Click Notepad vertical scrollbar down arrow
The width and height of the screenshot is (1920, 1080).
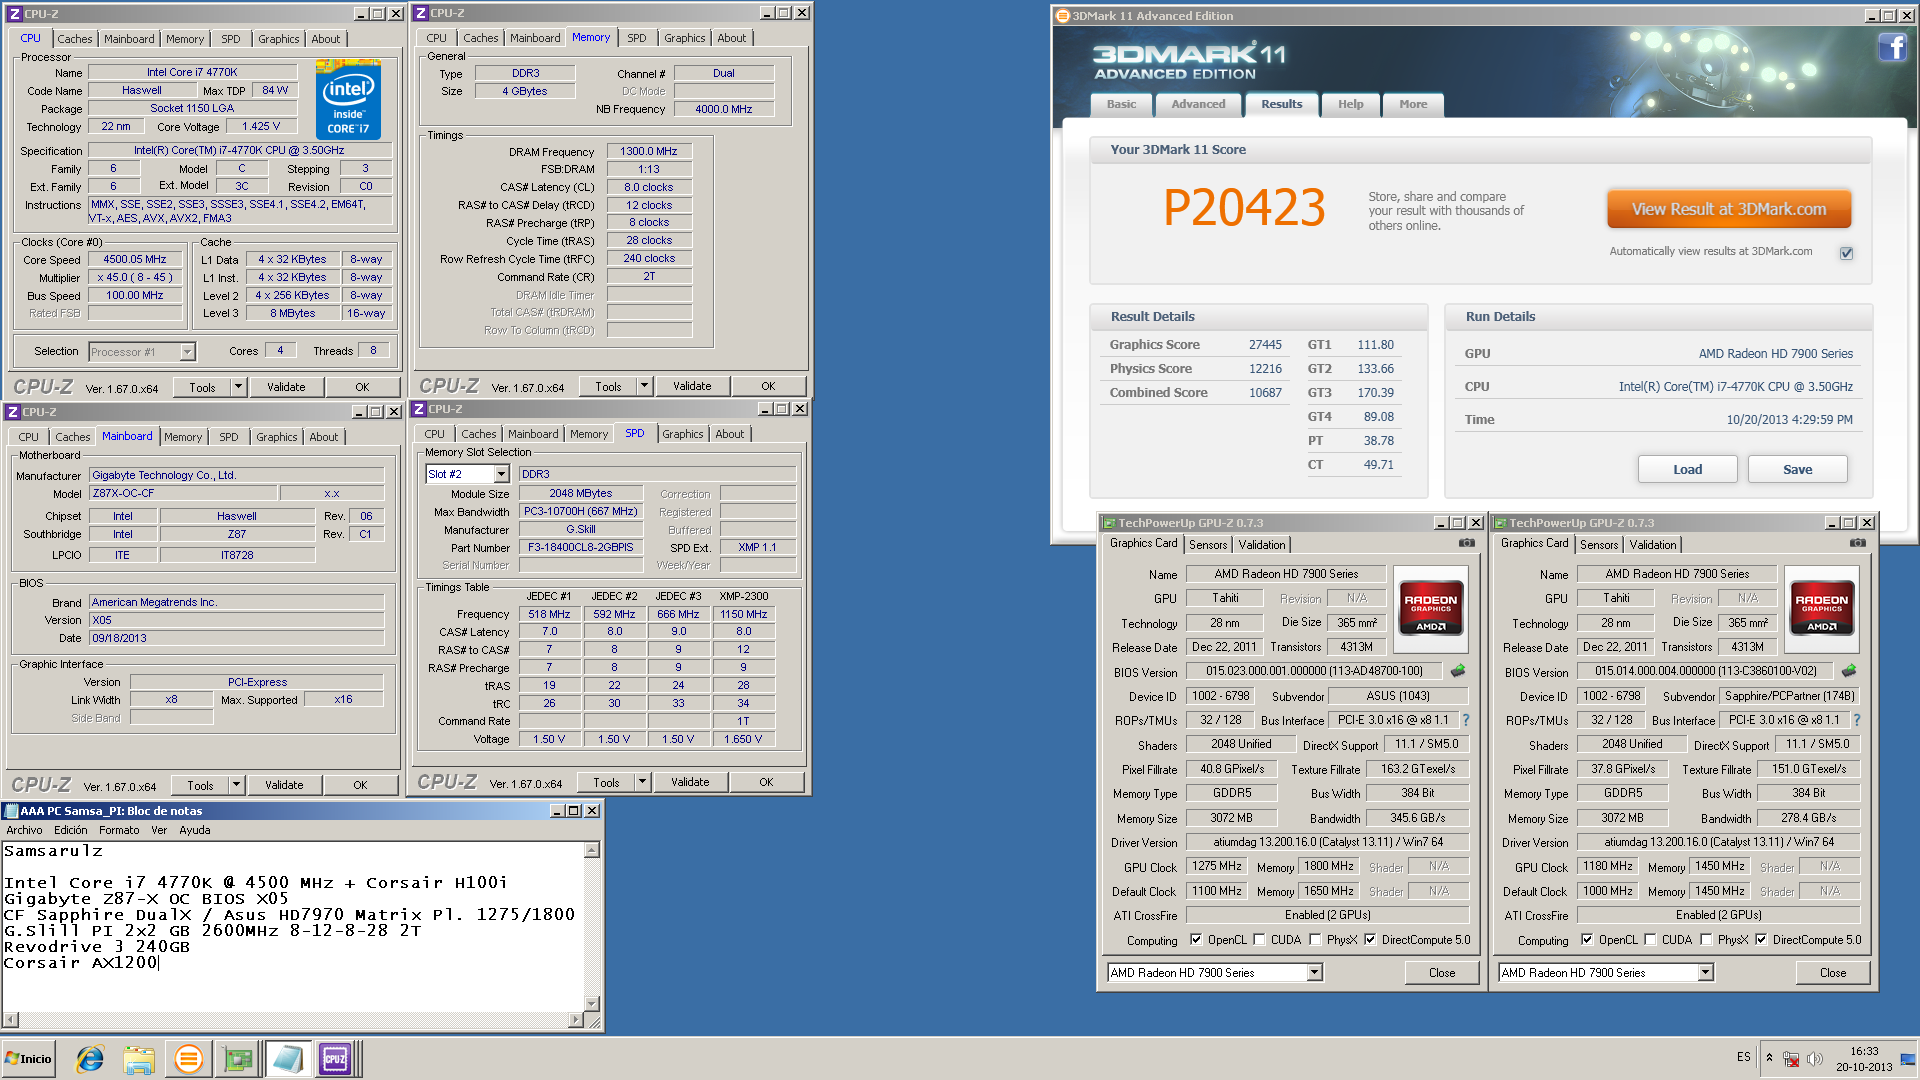[592, 1004]
